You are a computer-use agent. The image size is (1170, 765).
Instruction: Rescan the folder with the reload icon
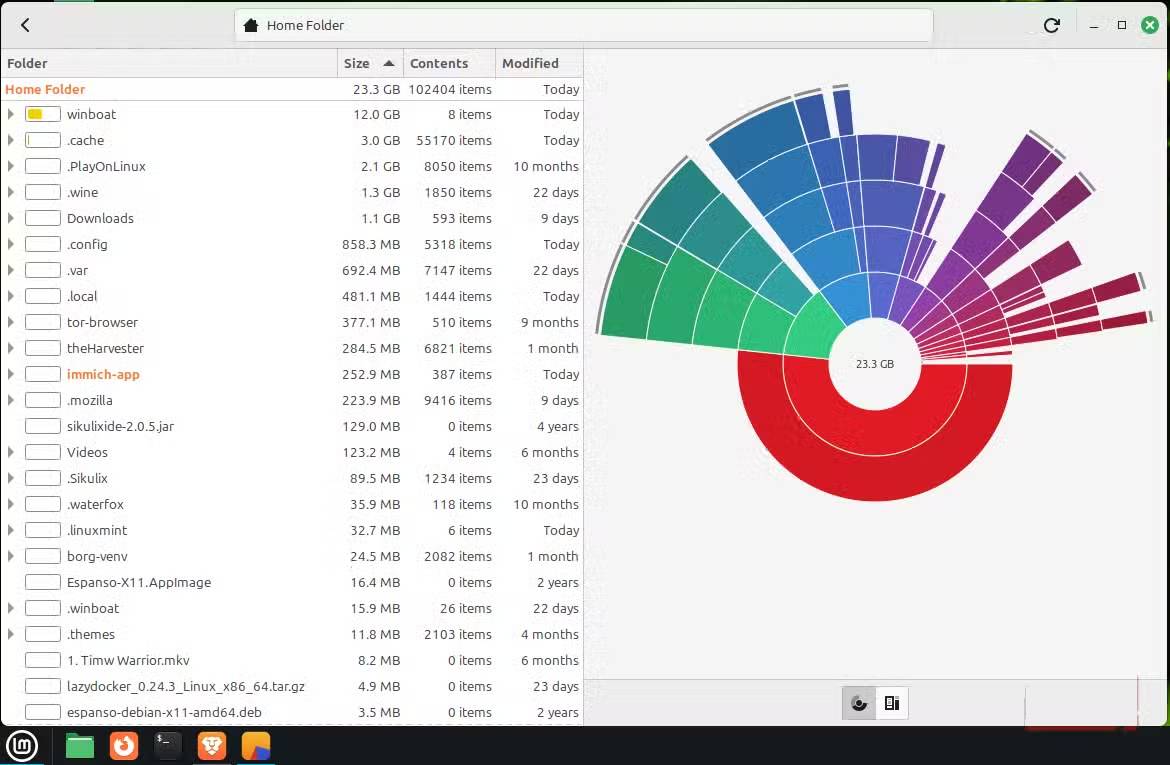pos(1051,26)
